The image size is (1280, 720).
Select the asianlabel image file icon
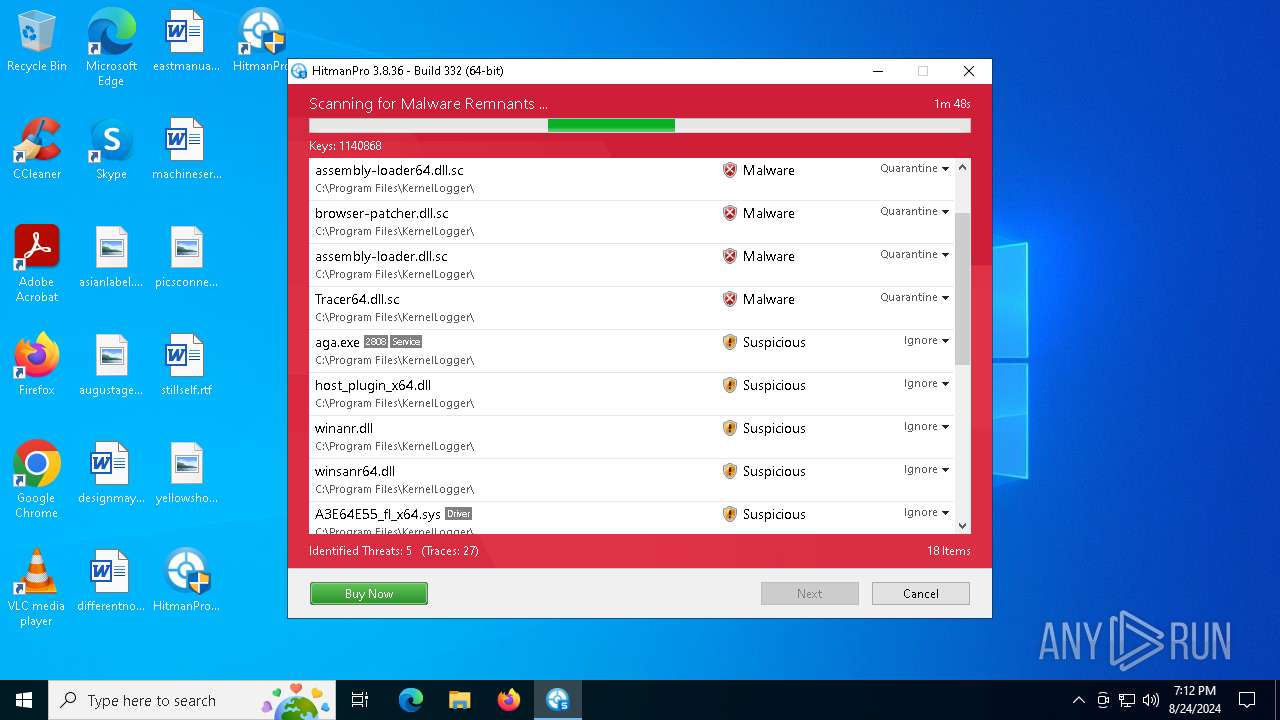[x=111, y=256]
